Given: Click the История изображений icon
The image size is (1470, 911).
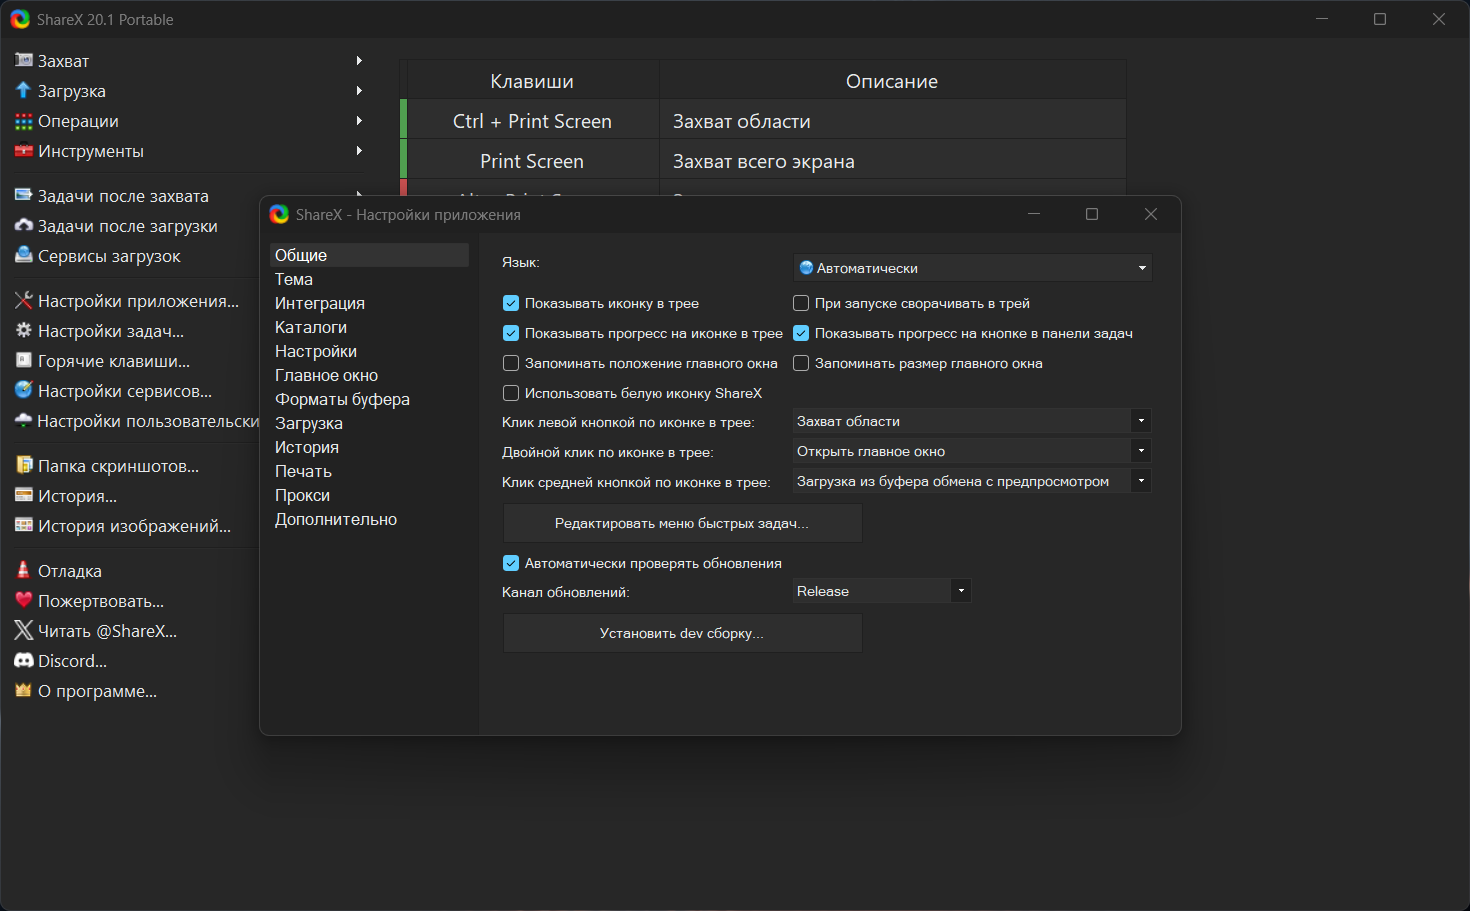Looking at the screenshot, I should point(24,526).
